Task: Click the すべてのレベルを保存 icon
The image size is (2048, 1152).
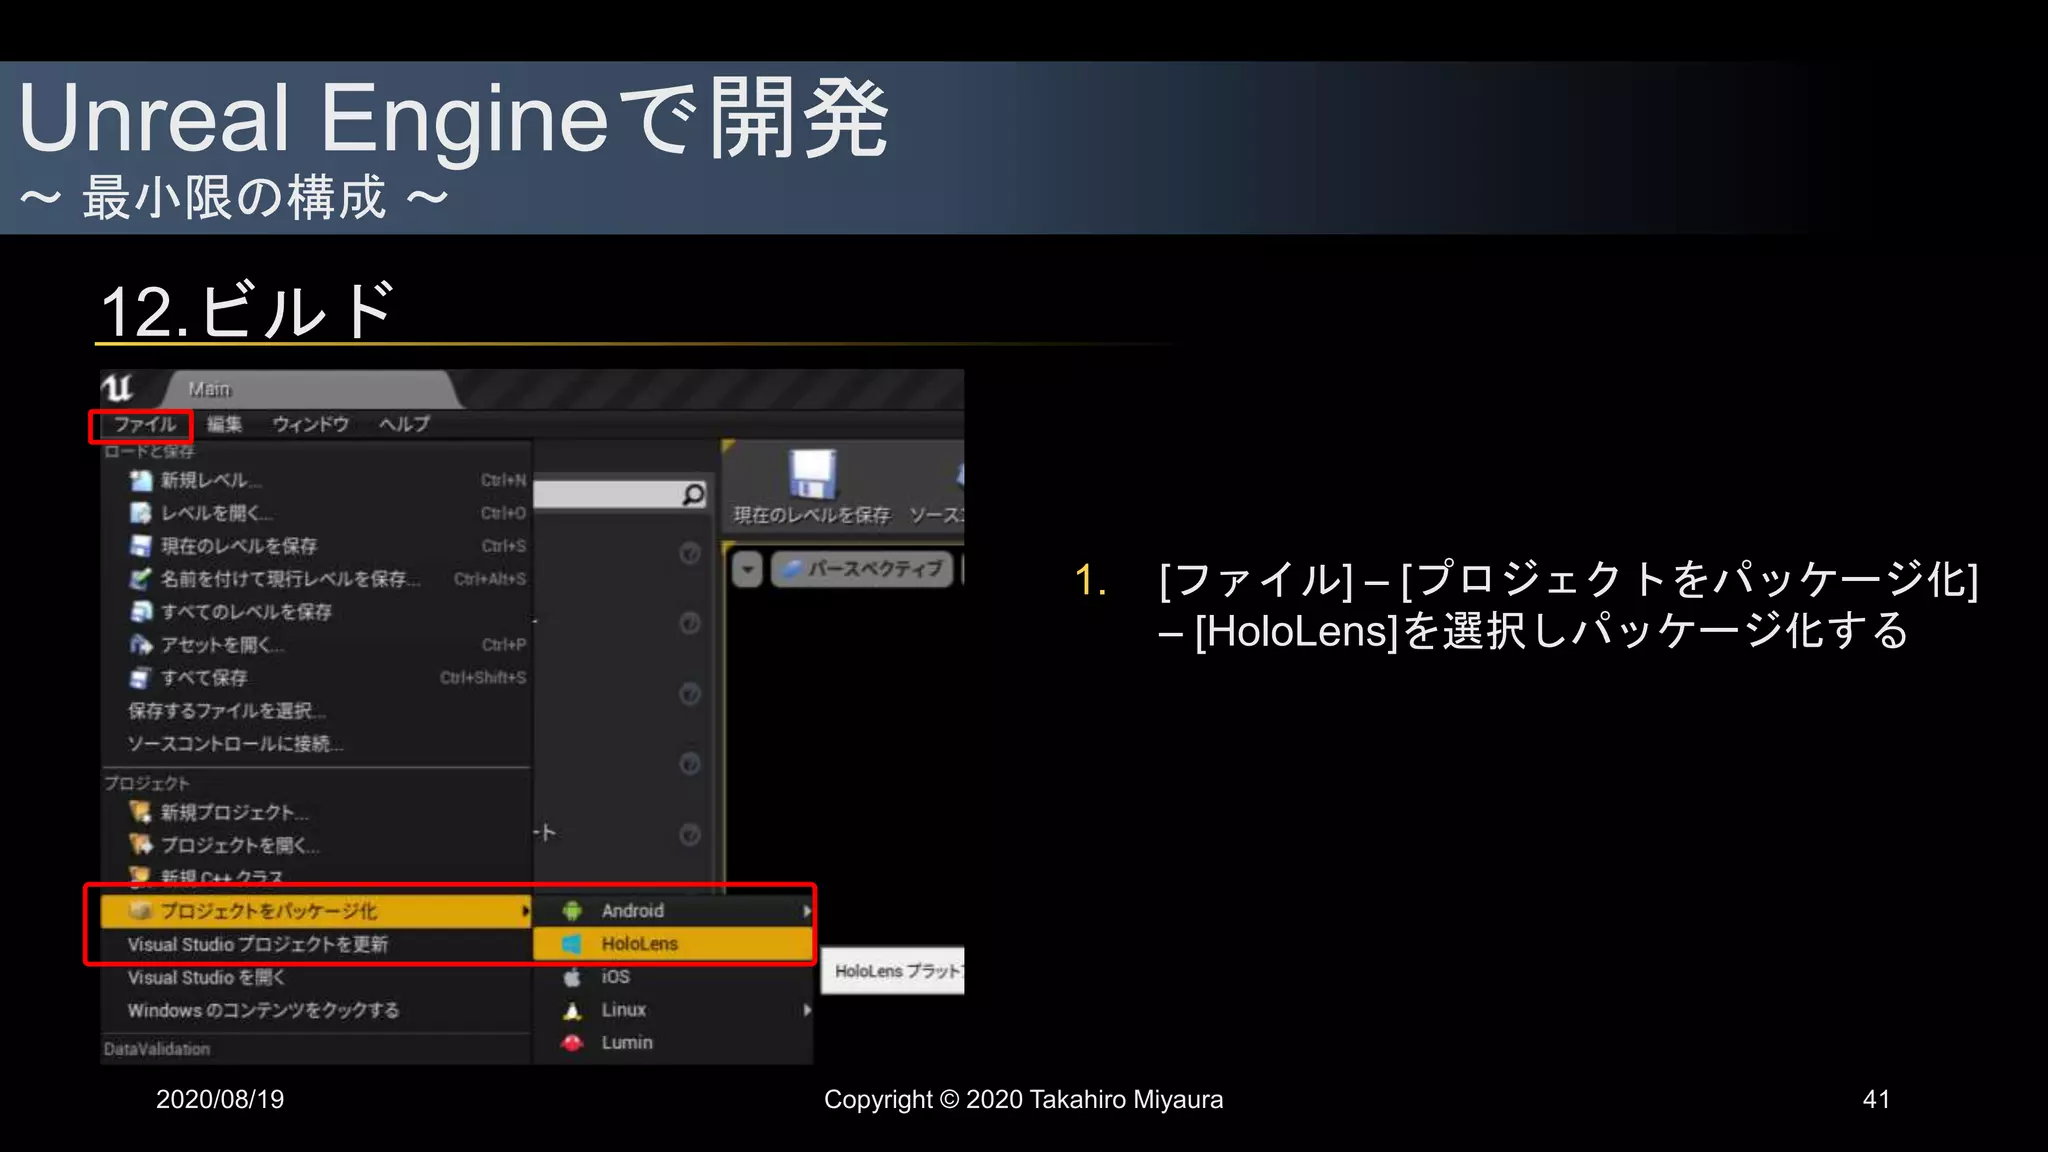Action: pyautogui.click(x=141, y=611)
